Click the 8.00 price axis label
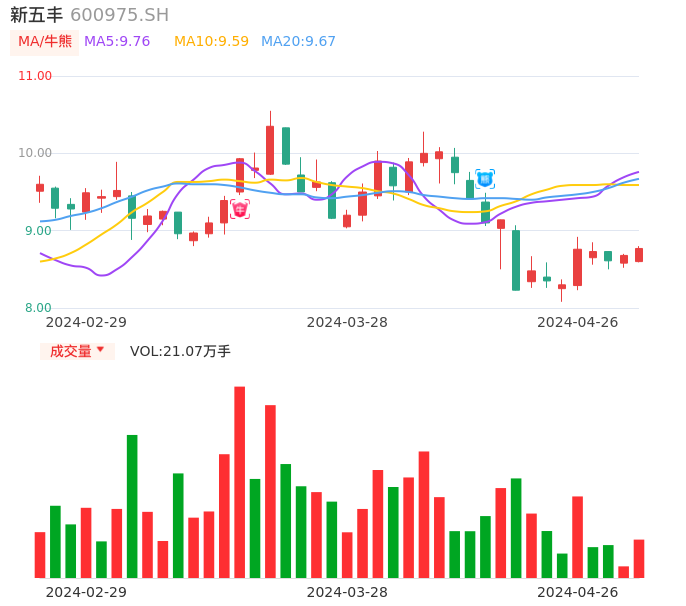The width and height of the screenshot is (686, 606). [38, 308]
